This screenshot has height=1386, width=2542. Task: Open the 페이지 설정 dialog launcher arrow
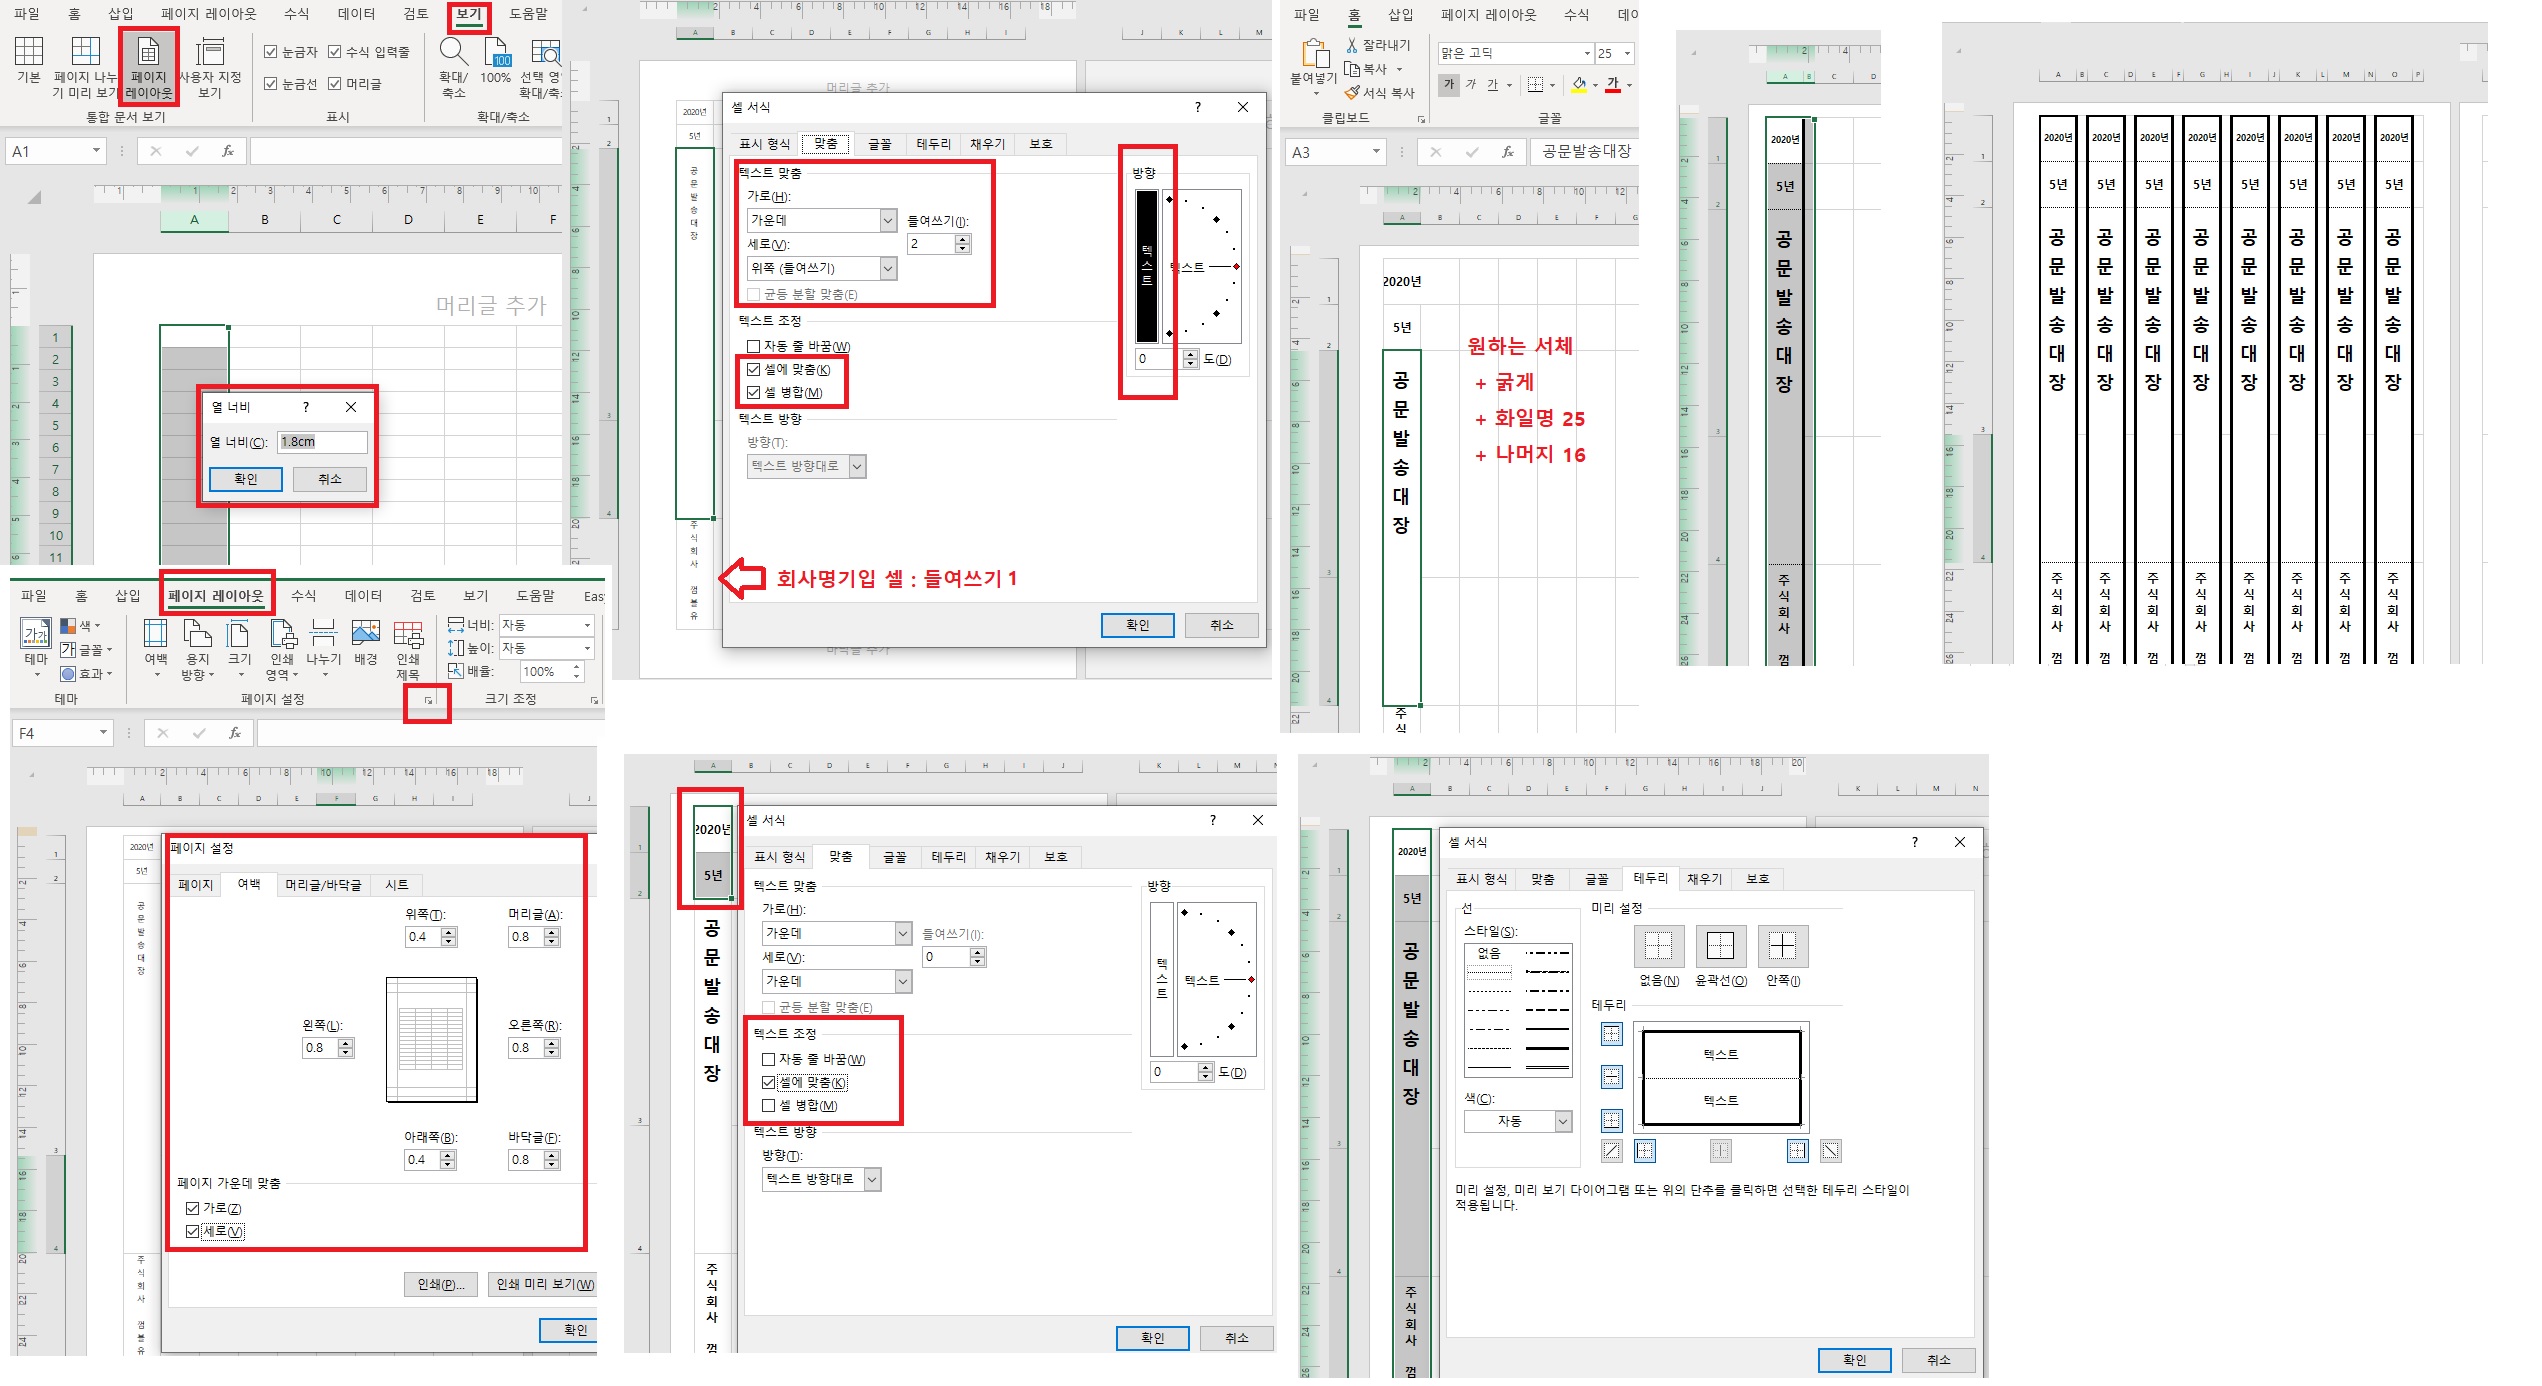point(428,701)
